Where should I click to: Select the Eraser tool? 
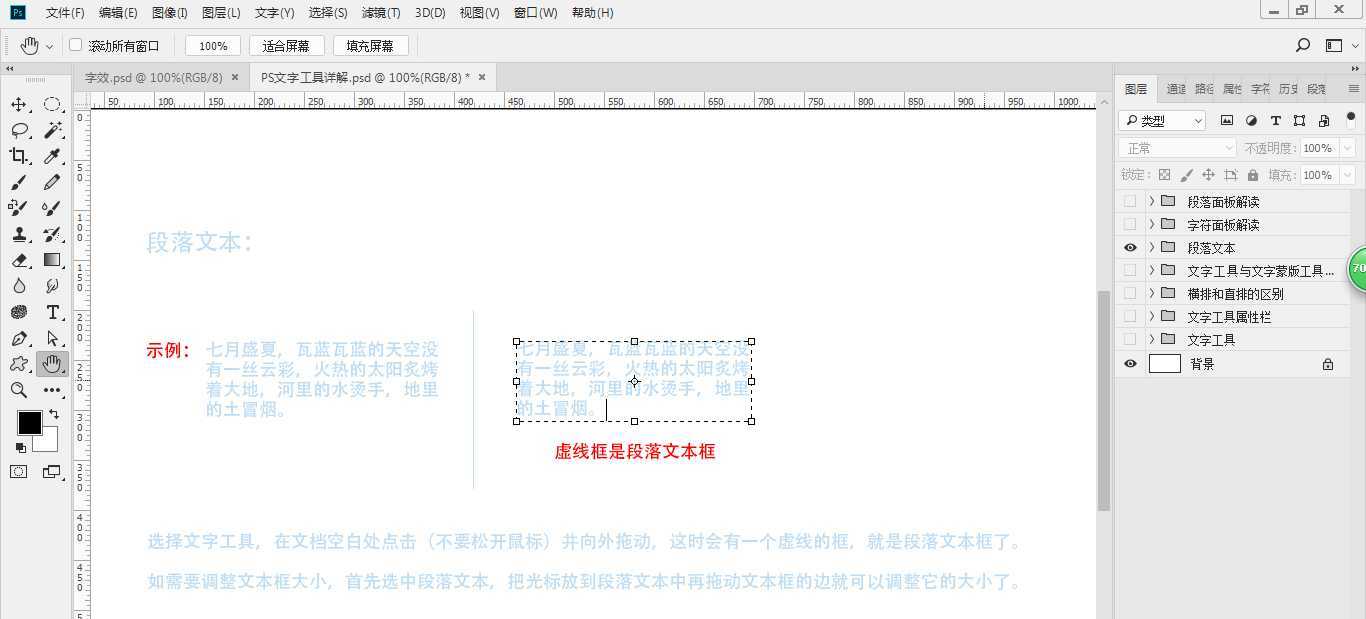pyautogui.click(x=20, y=260)
